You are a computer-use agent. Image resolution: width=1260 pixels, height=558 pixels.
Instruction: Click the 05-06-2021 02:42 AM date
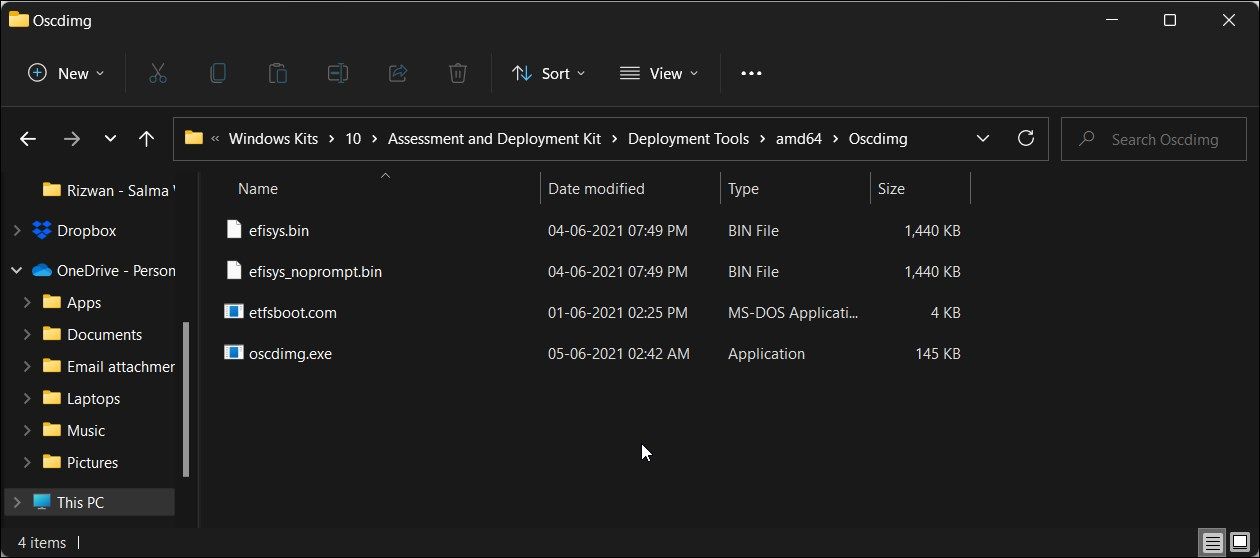pyautogui.click(x=618, y=353)
